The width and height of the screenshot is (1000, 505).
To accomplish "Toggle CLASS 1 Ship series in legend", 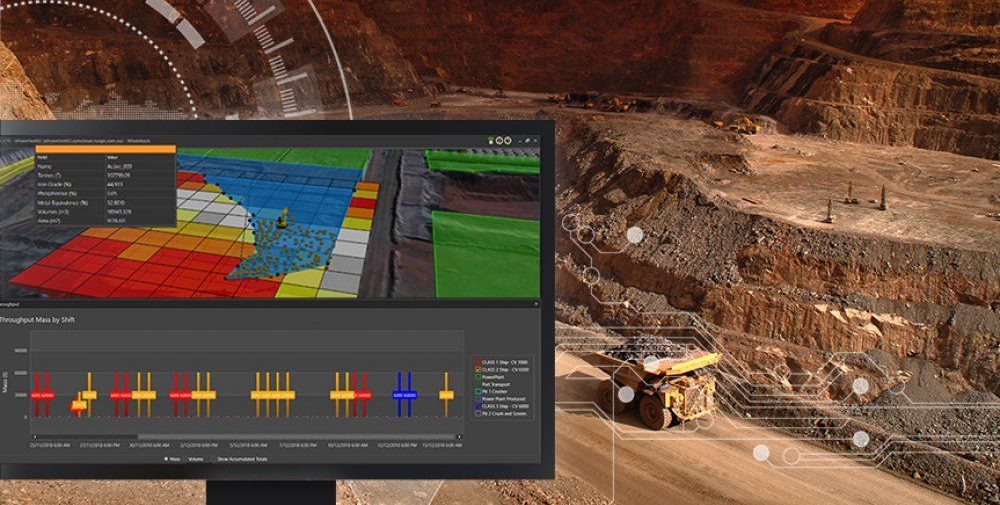I will tap(477, 360).
